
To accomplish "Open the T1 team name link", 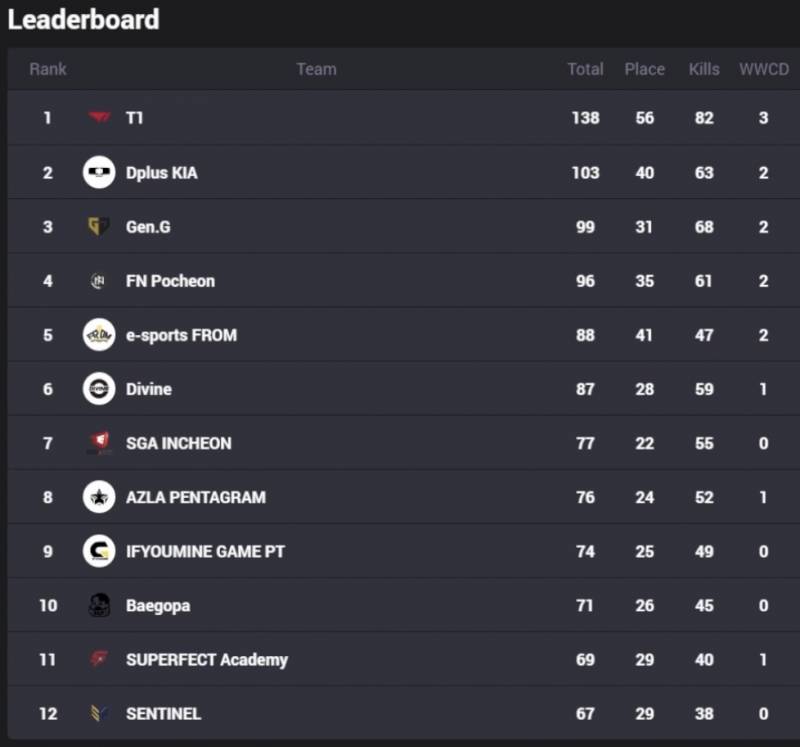I will coord(135,118).
